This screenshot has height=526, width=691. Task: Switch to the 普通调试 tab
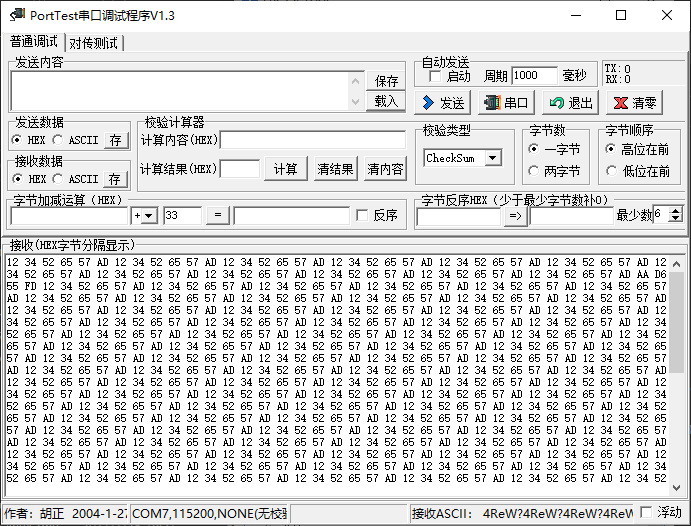(33, 42)
